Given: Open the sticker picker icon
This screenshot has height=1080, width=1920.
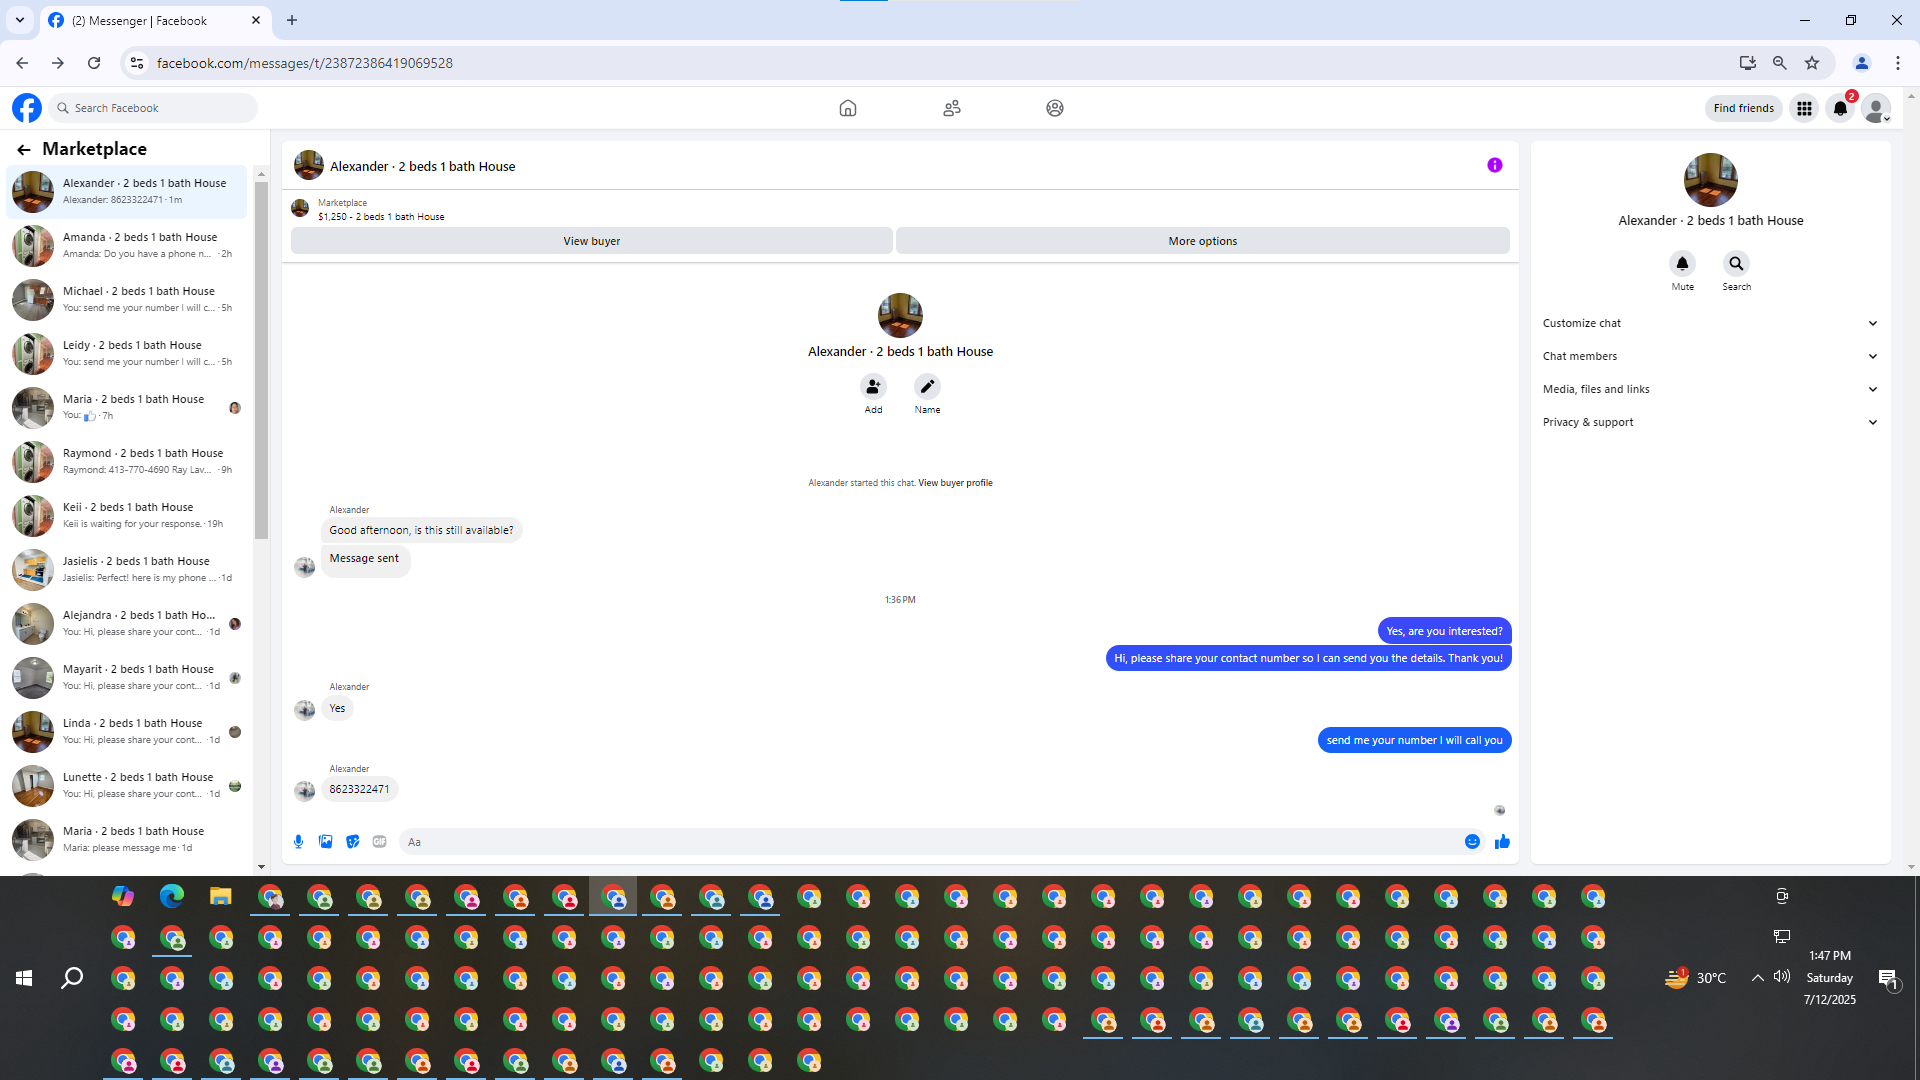Looking at the screenshot, I should pyautogui.click(x=352, y=842).
